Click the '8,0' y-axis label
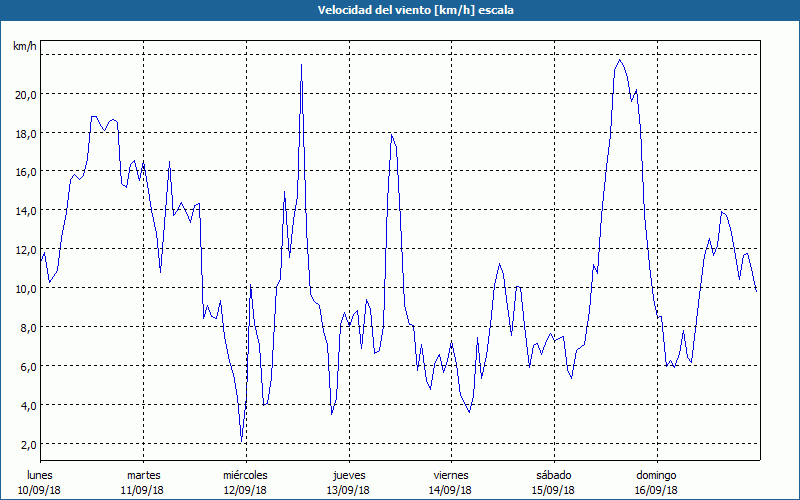Image resolution: width=800 pixels, height=500 pixels. (x=28, y=328)
